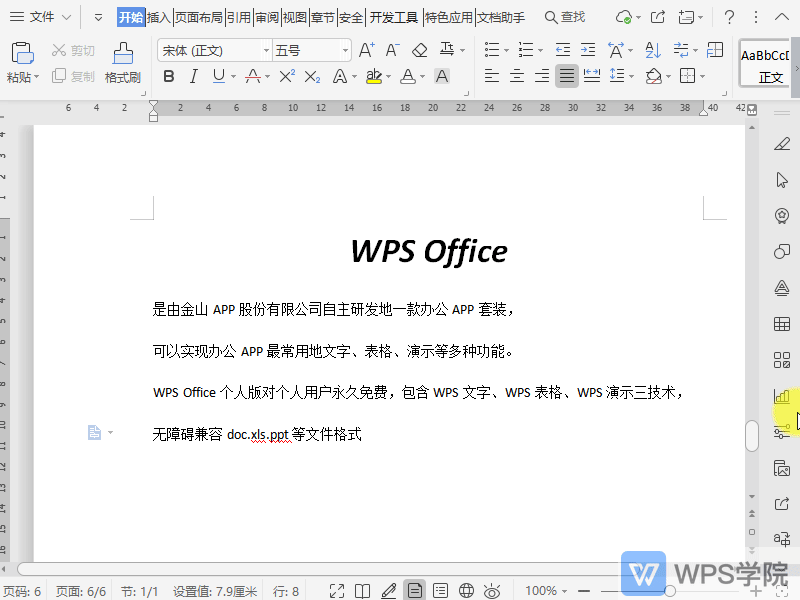Open the translate icon in sidebar
Viewport: 800px width, 600px height.
pyautogui.click(x=782, y=539)
